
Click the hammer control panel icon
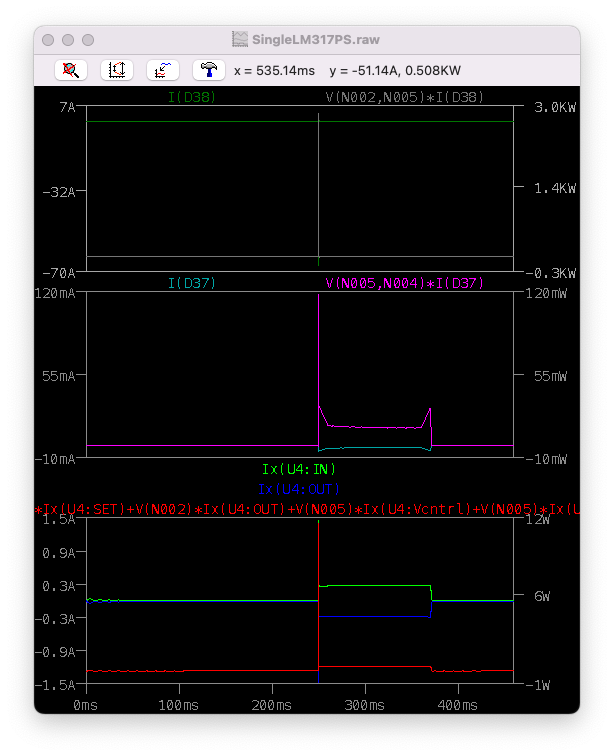tap(209, 70)
